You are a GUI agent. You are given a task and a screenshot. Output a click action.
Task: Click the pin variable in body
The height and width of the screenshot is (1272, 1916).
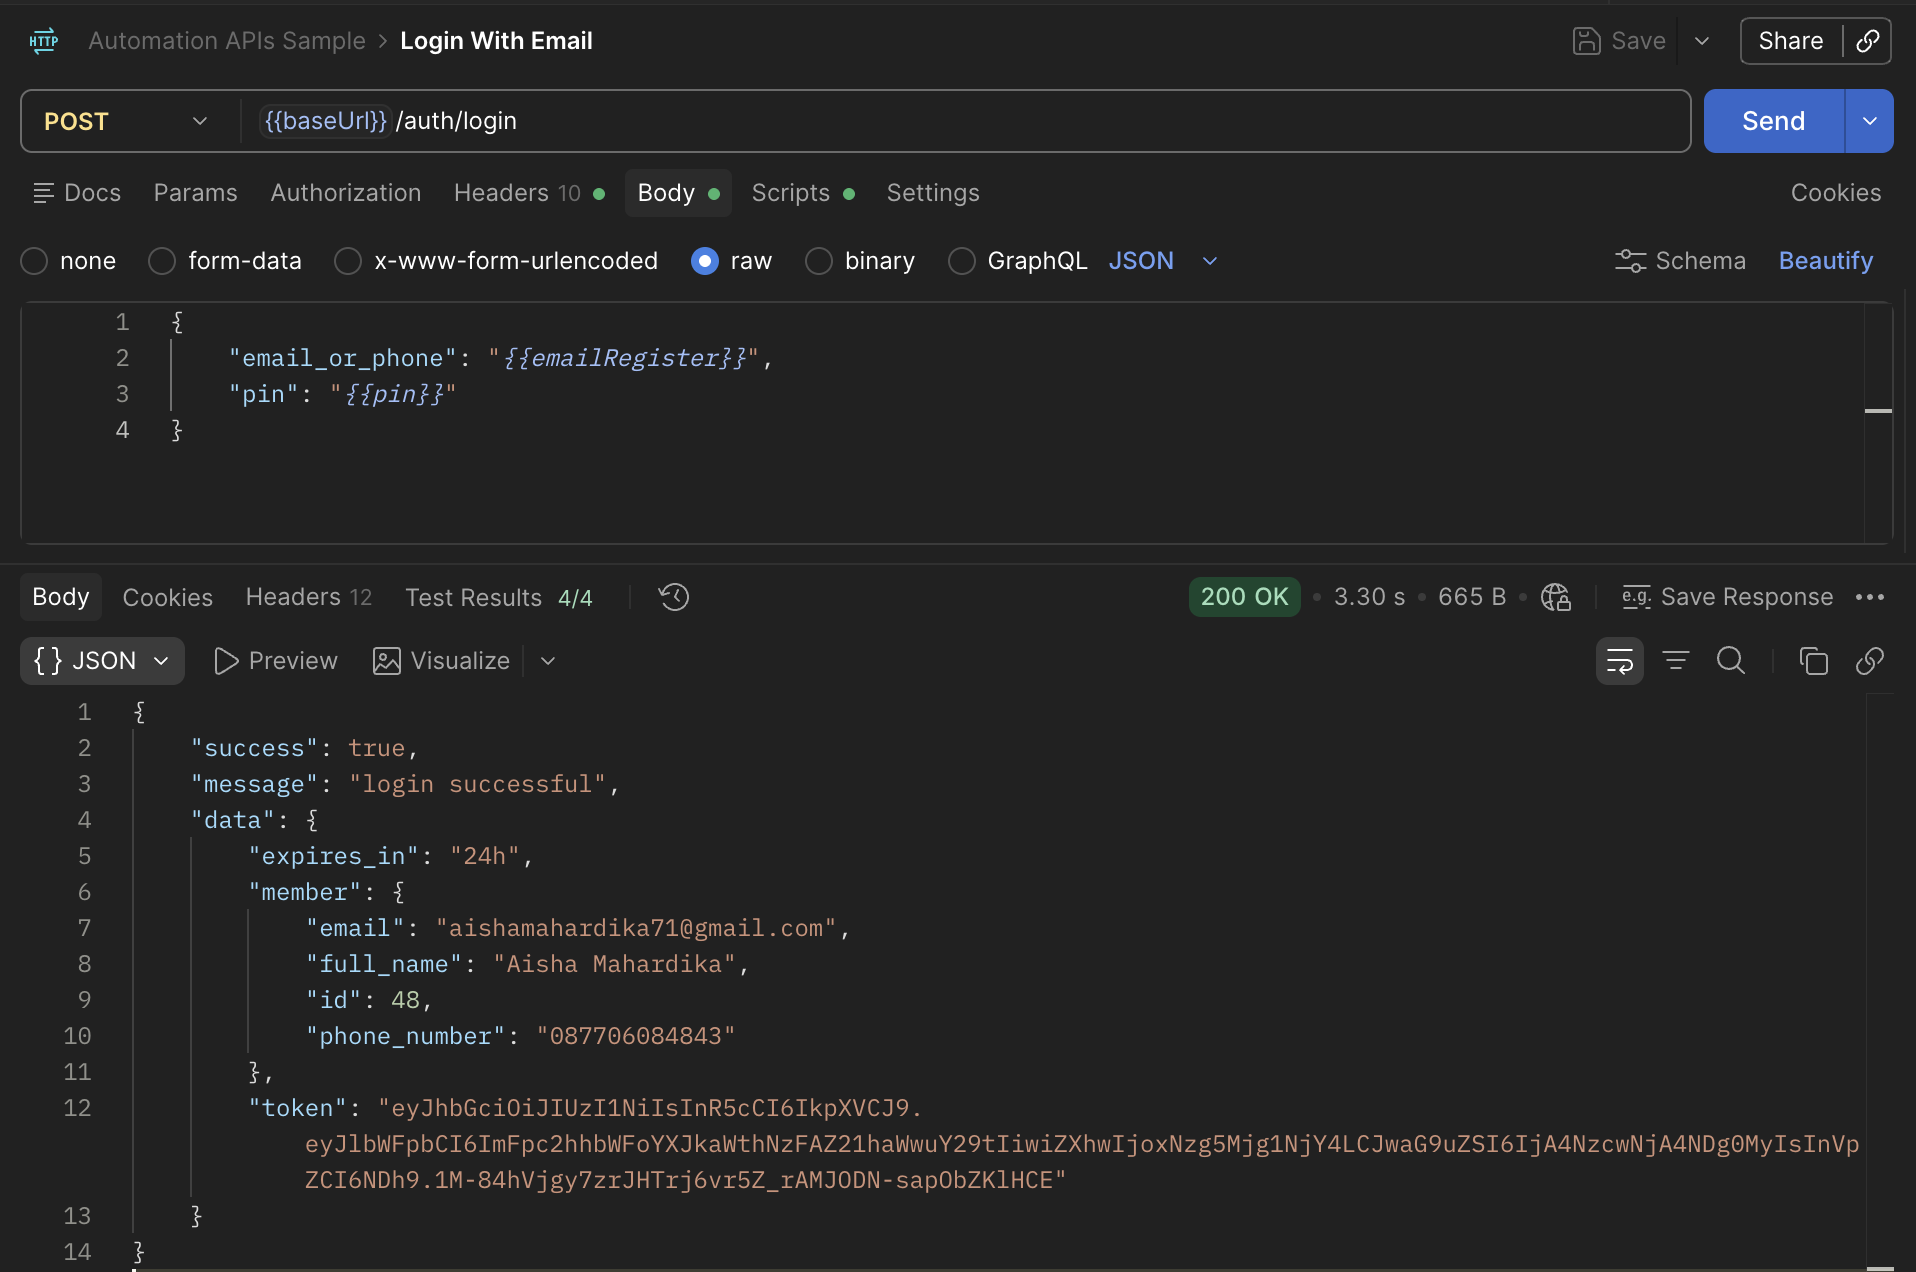coord(394,394)
